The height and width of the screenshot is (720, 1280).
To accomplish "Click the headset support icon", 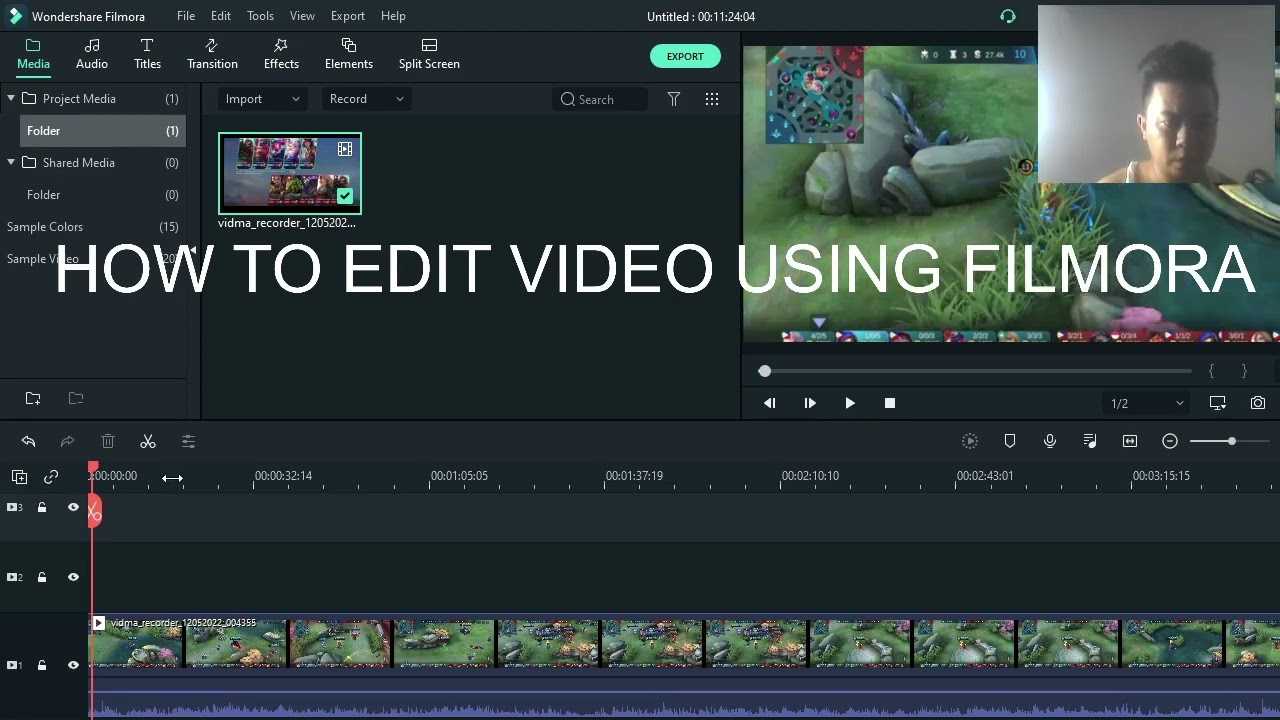I will (x=1008, y=16).
